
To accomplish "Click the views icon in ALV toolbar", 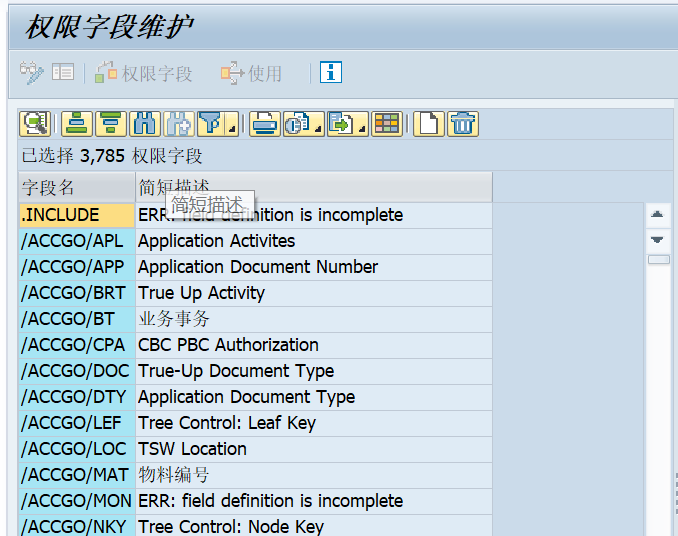I will click(x=297, y=124).
